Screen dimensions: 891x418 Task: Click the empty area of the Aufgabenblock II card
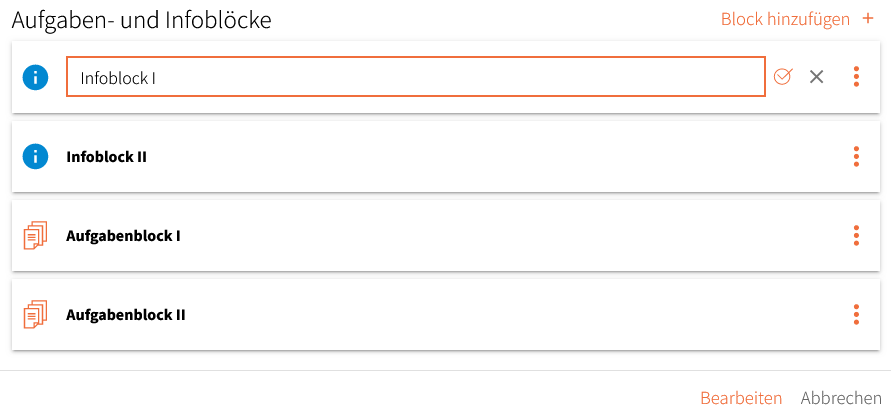tap(511, 315)
